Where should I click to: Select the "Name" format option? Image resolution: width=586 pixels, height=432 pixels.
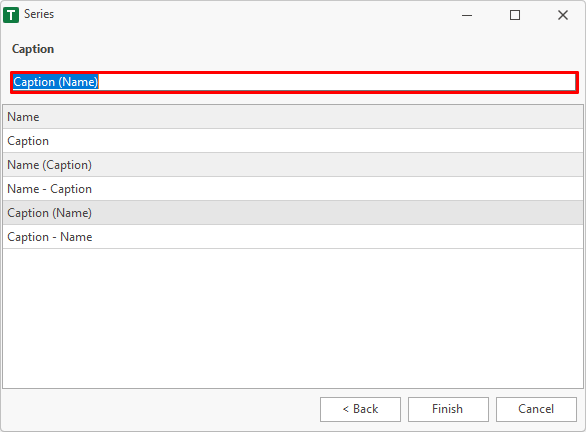click(293, 117)
